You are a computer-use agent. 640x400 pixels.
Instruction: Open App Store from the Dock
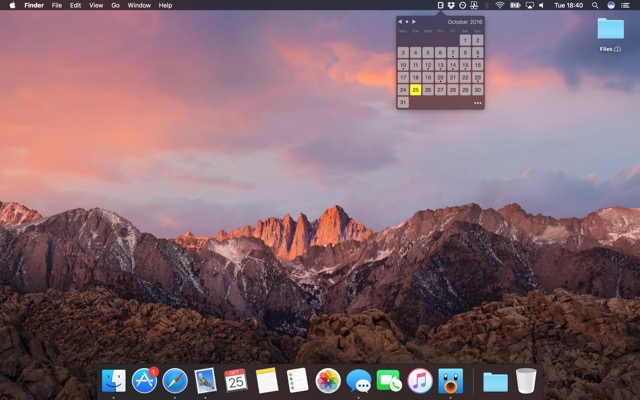[144, 381]
